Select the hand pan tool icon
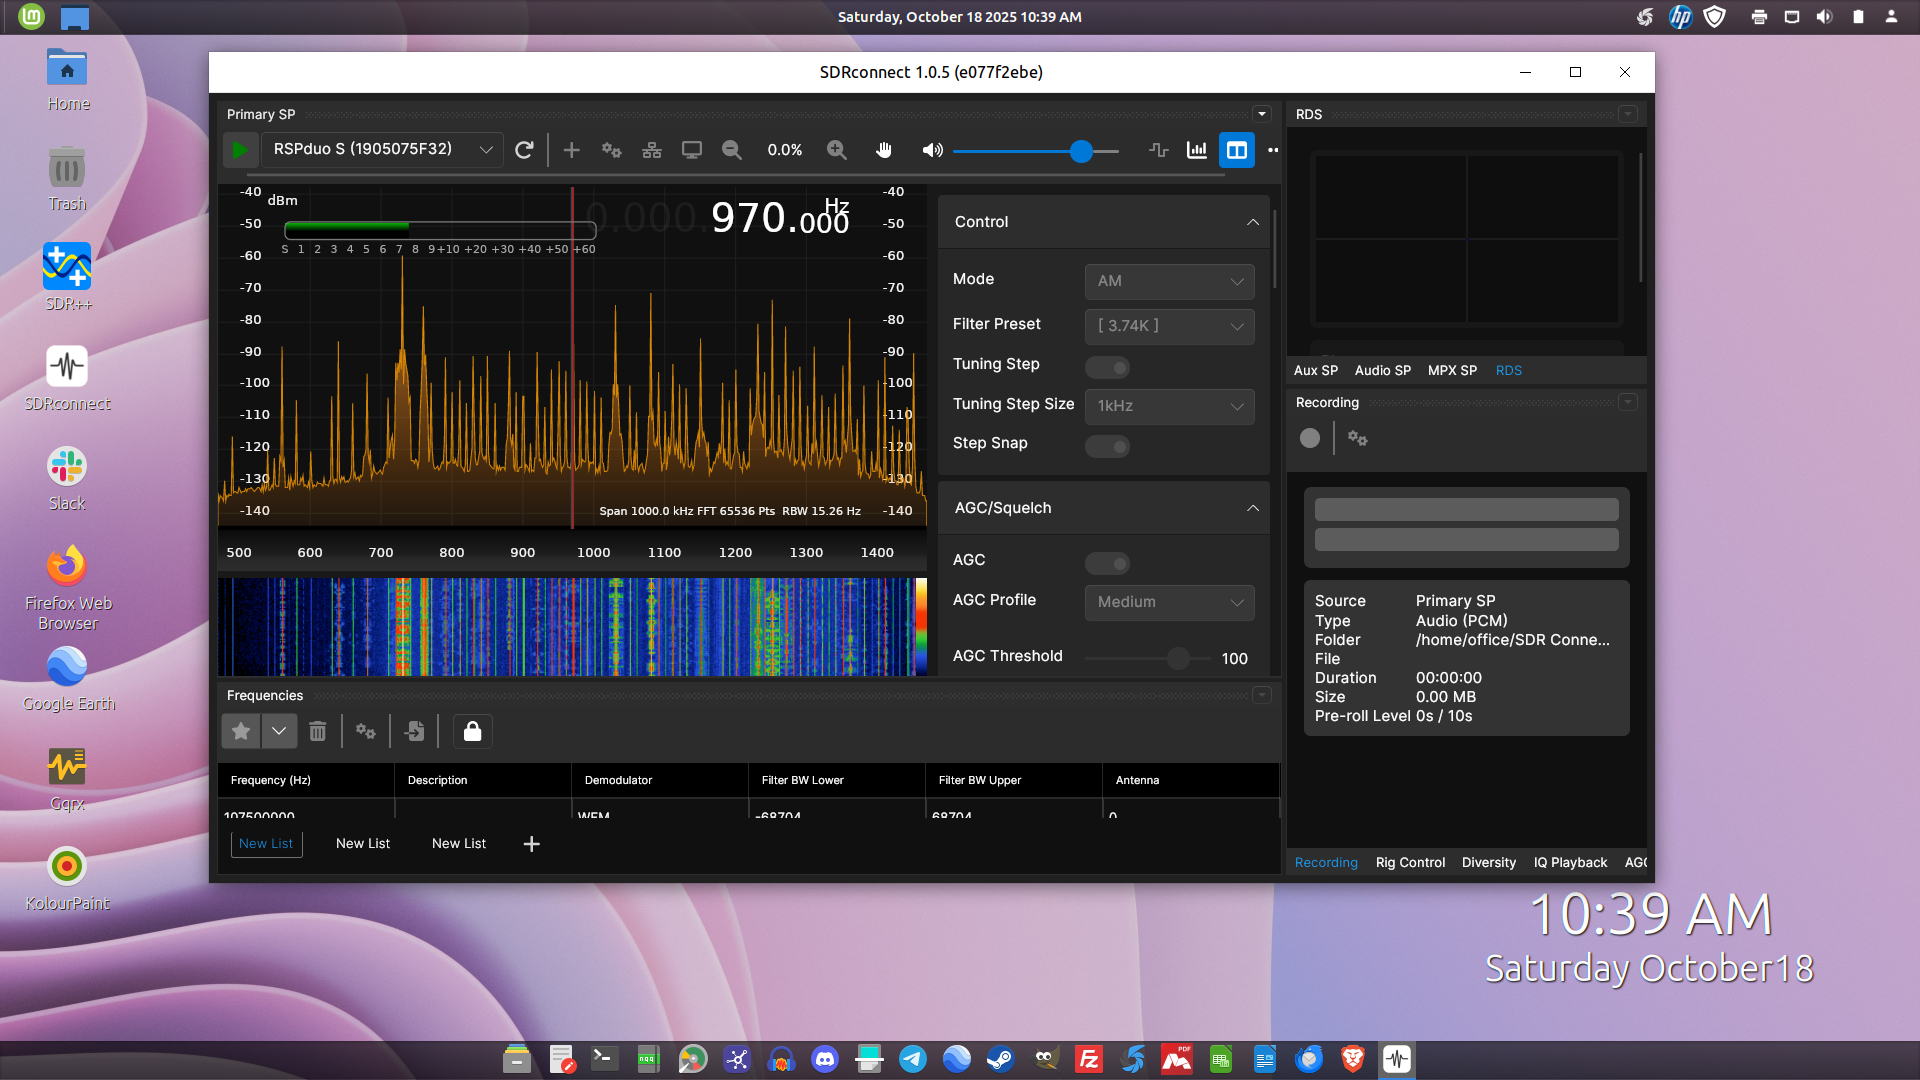Image resolution: width=1920 pixels, height=1080 pixels. [x=884, y=150]
